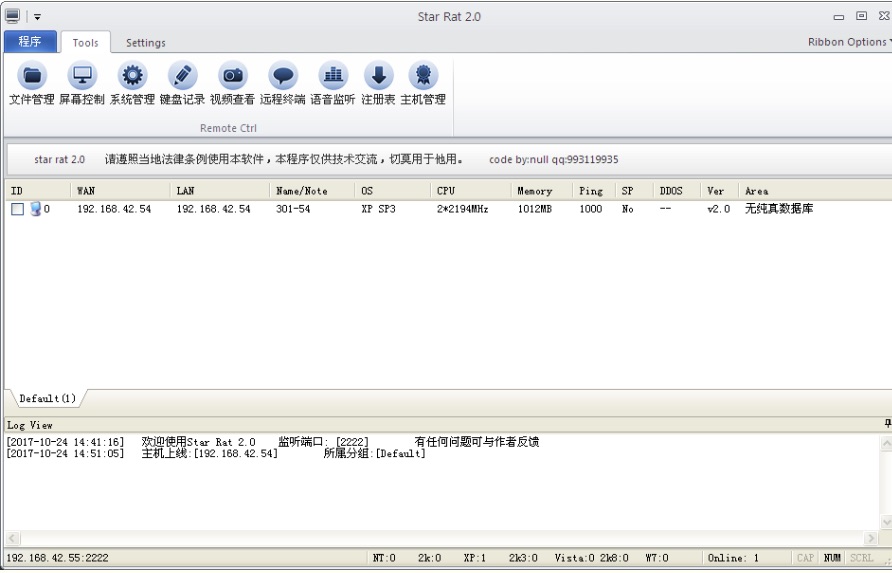Pin the Log View panel
Image resolution: width=892 pixels, height=573 pixels.
coord(887,423)
